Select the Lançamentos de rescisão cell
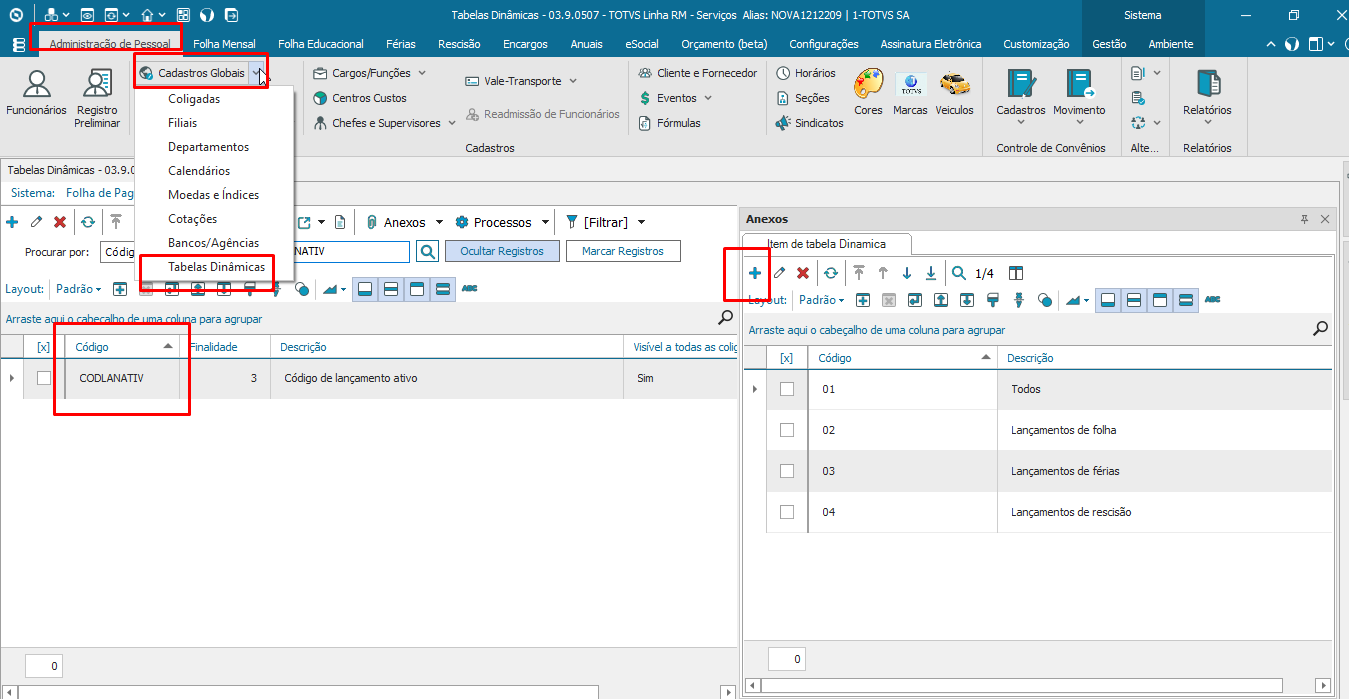 click(x=1165, y=512)
